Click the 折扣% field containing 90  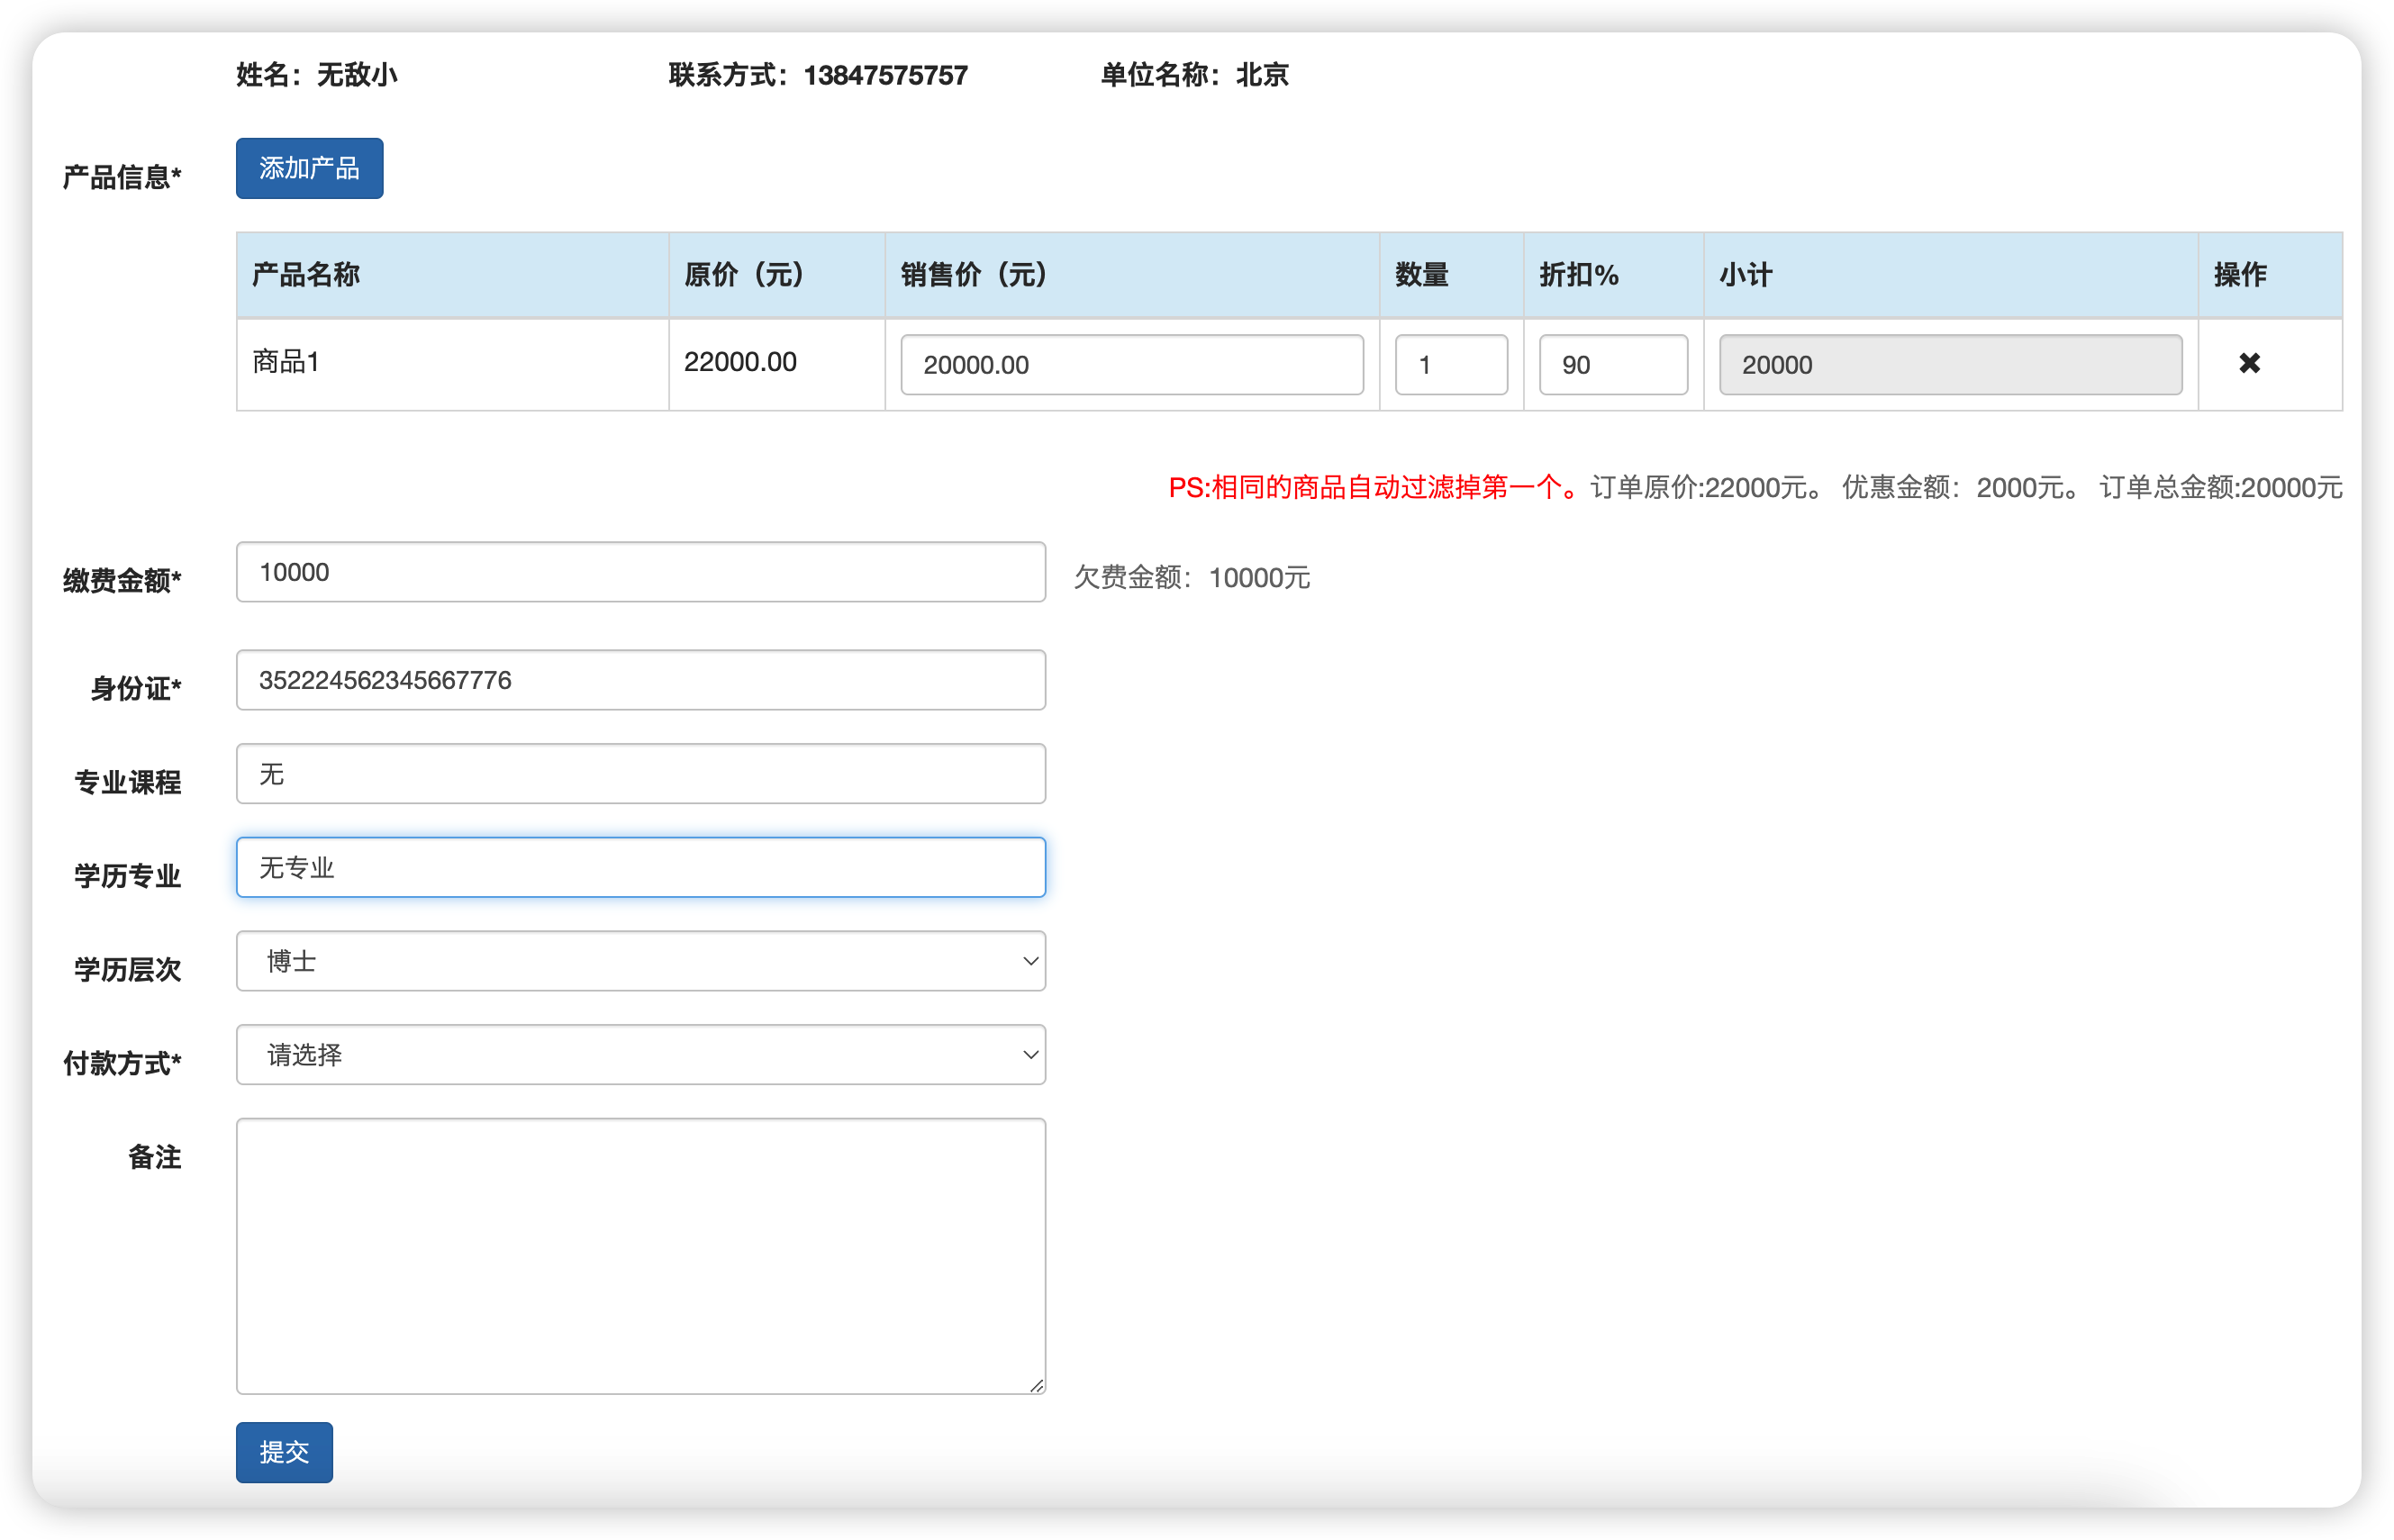(x=1613, y=364)
